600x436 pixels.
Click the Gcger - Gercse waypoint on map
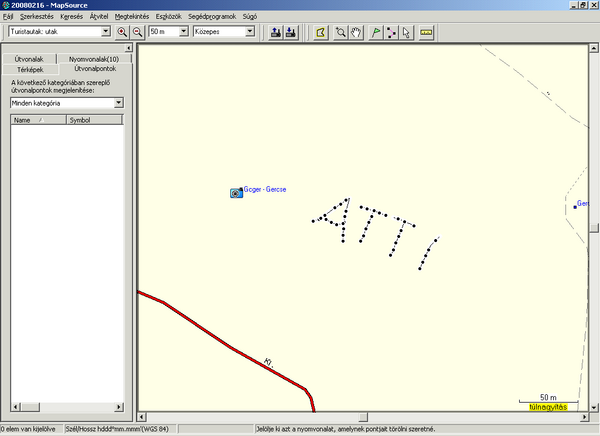[x=236, y=192]
